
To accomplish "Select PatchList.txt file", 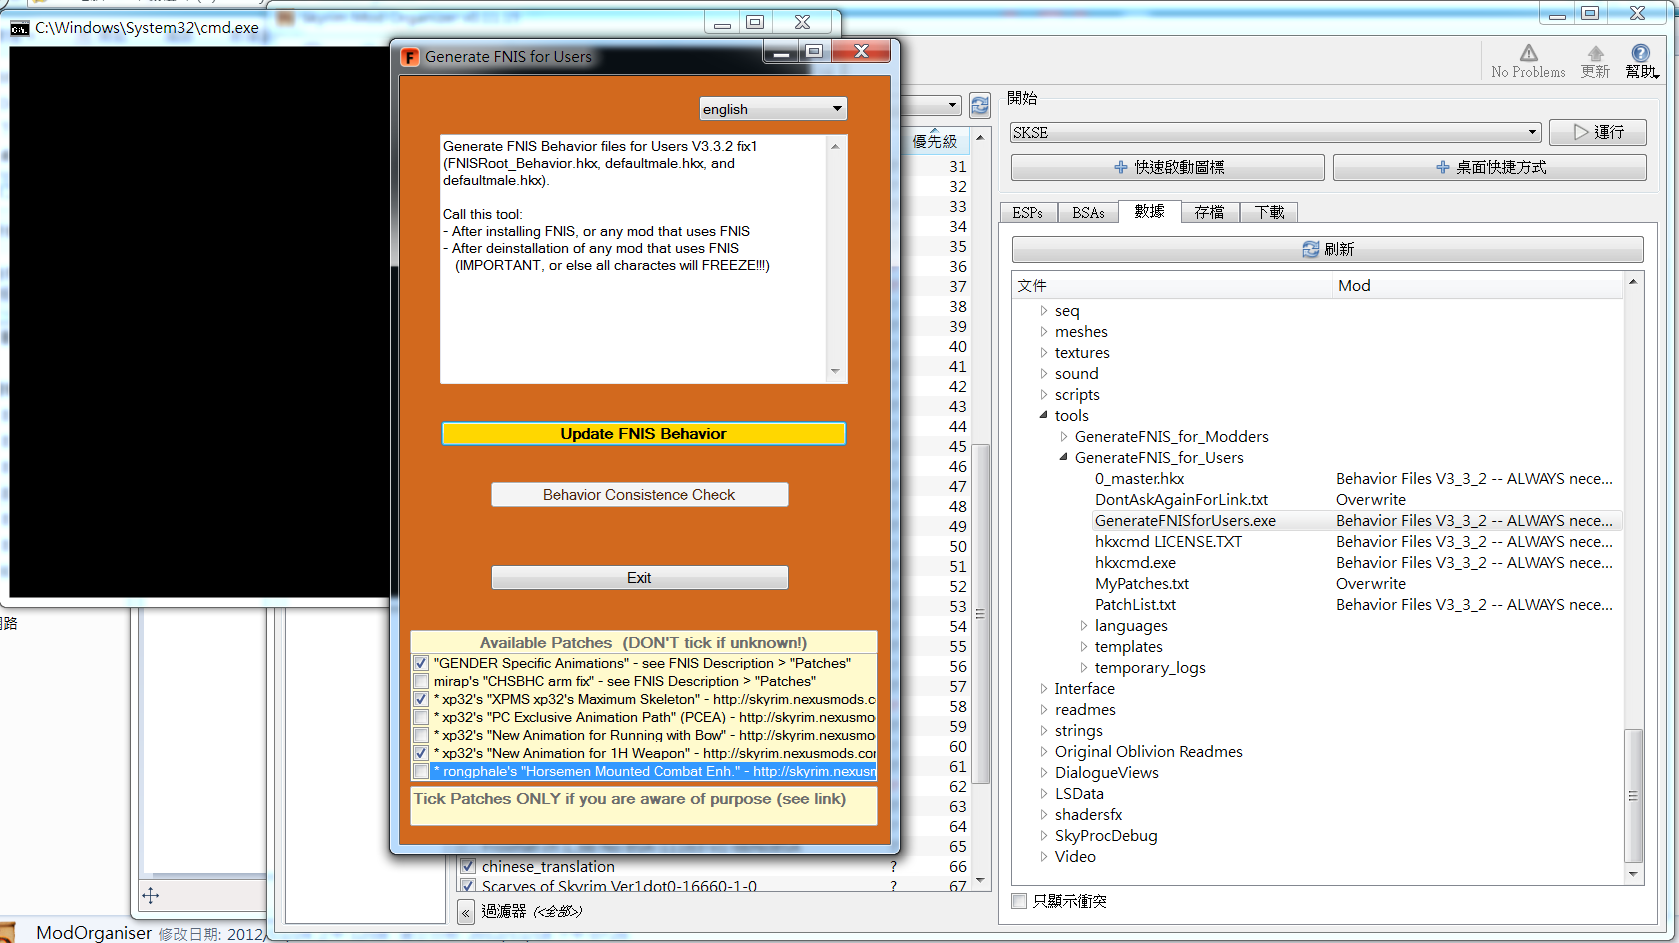I will pos(1135,605).
